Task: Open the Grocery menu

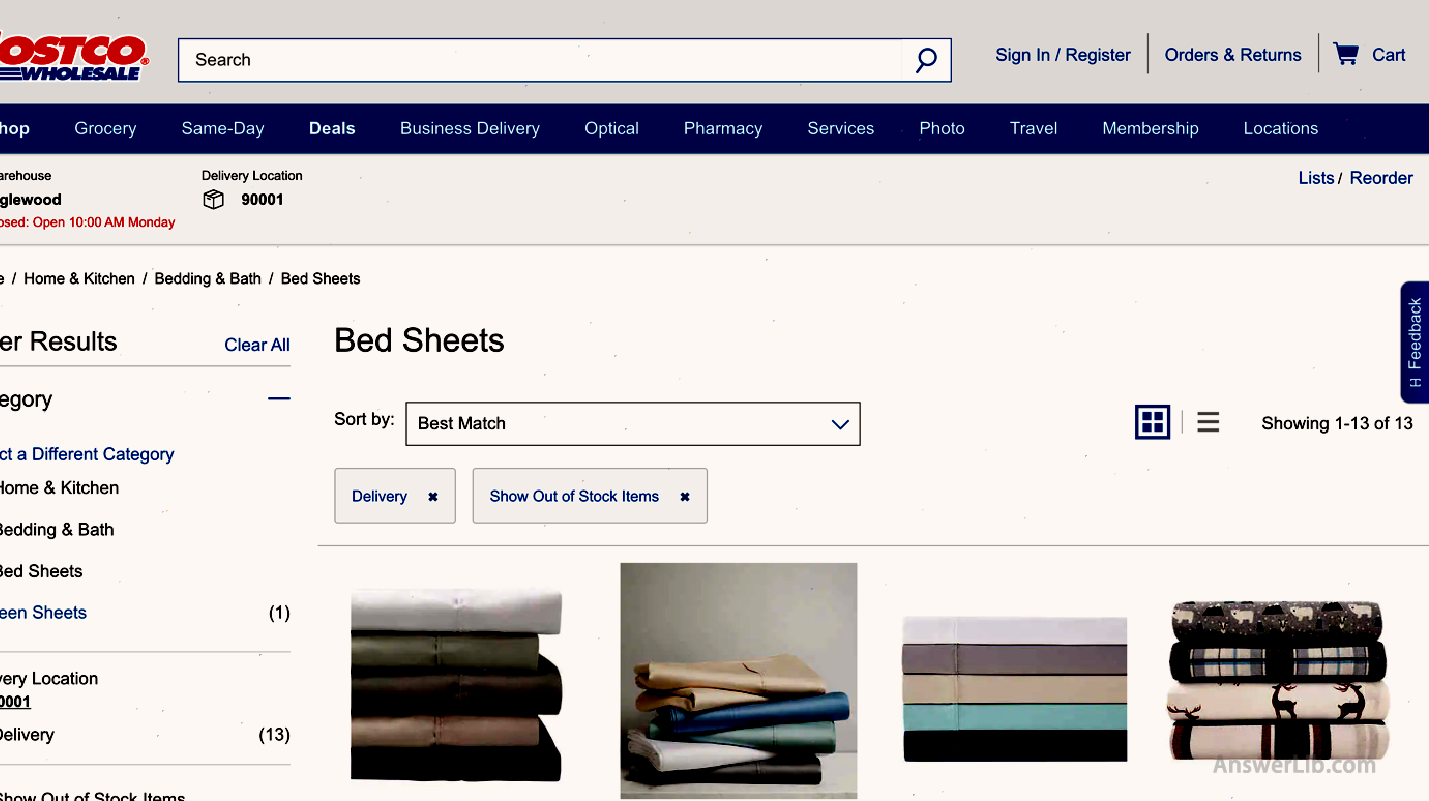Action: pos(105,128)
